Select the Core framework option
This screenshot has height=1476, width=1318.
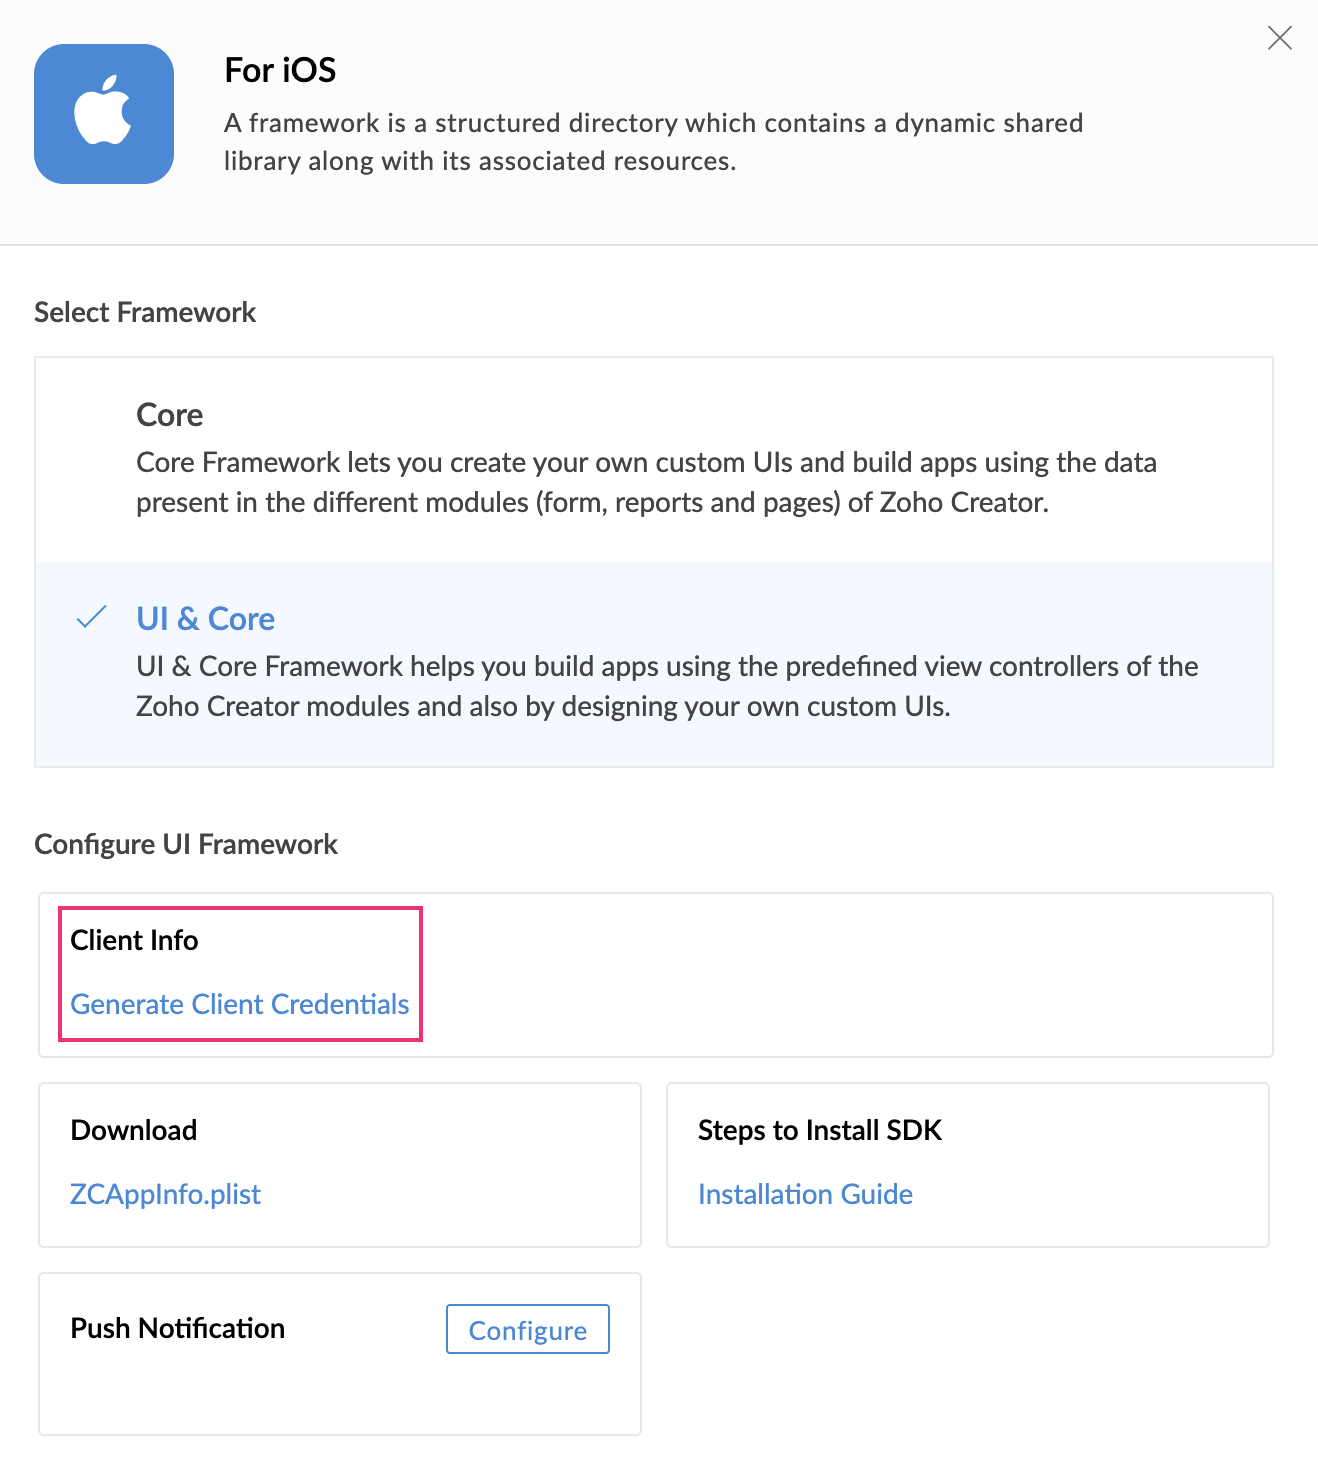tap(654, 460)
